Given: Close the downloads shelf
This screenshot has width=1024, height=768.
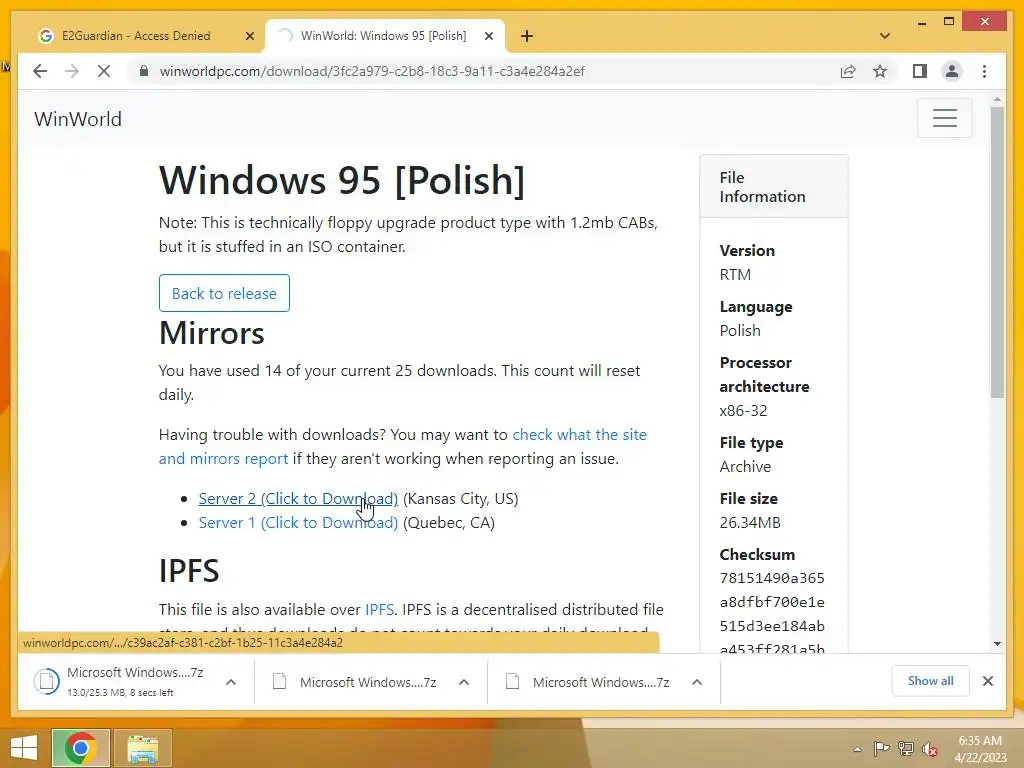Looking at the screenshot, I should click(987, 681).
